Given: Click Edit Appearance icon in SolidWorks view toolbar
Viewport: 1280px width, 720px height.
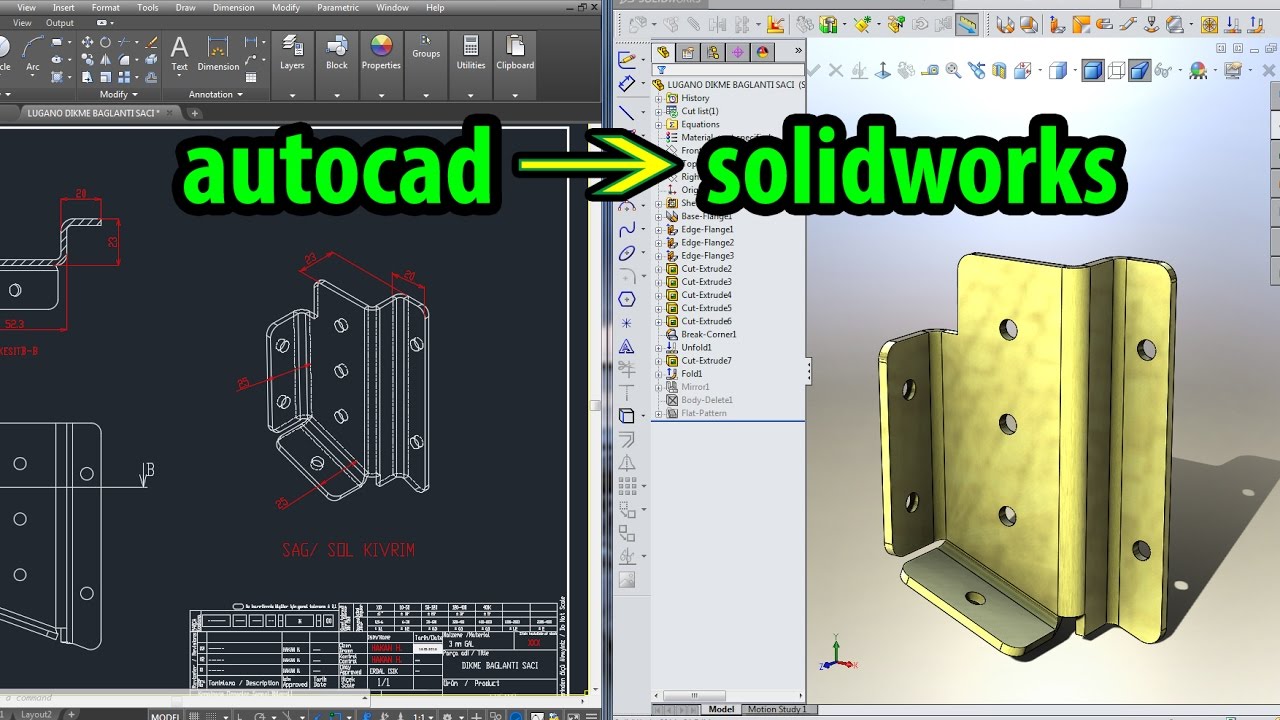Looking at the screenshot, I should click(1198, 70).
